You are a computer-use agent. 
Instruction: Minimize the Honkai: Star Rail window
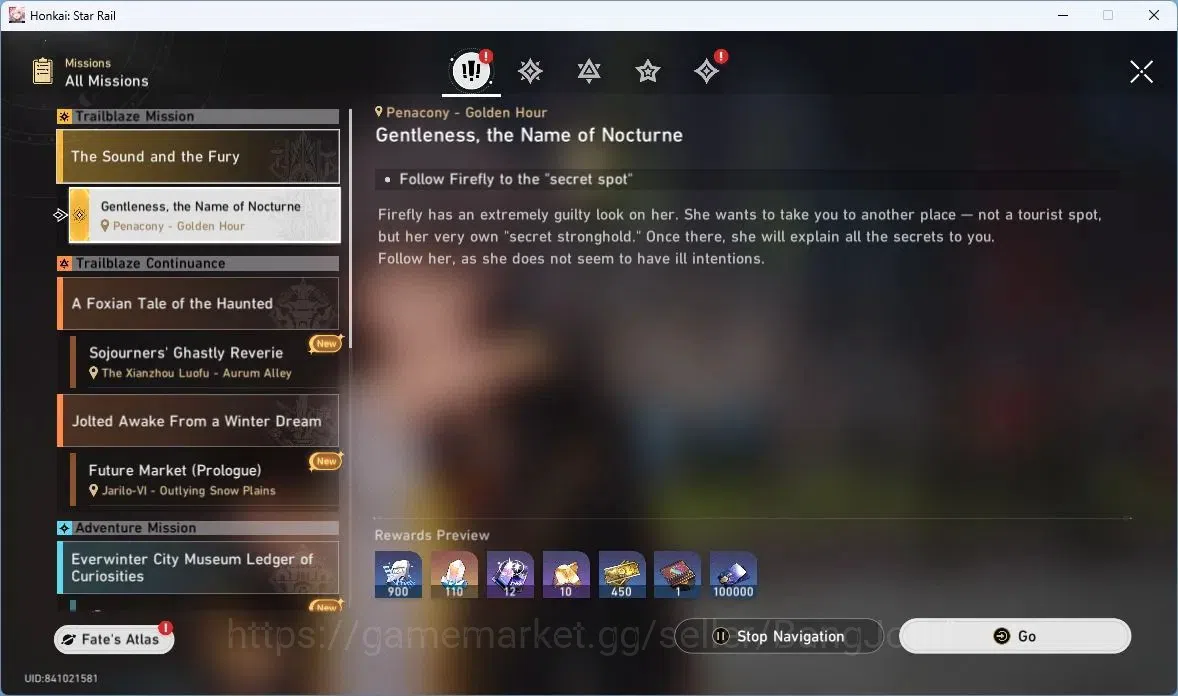click(x=1062, y=15)
